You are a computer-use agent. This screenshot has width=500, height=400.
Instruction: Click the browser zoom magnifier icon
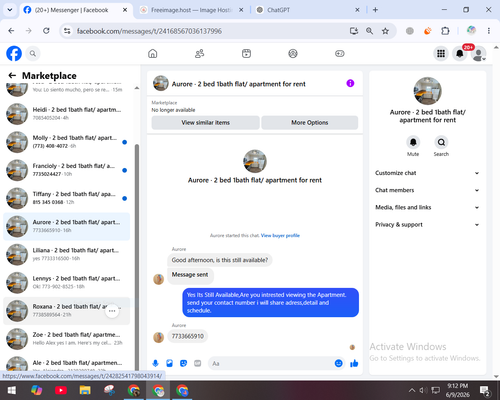click(369, 31)
